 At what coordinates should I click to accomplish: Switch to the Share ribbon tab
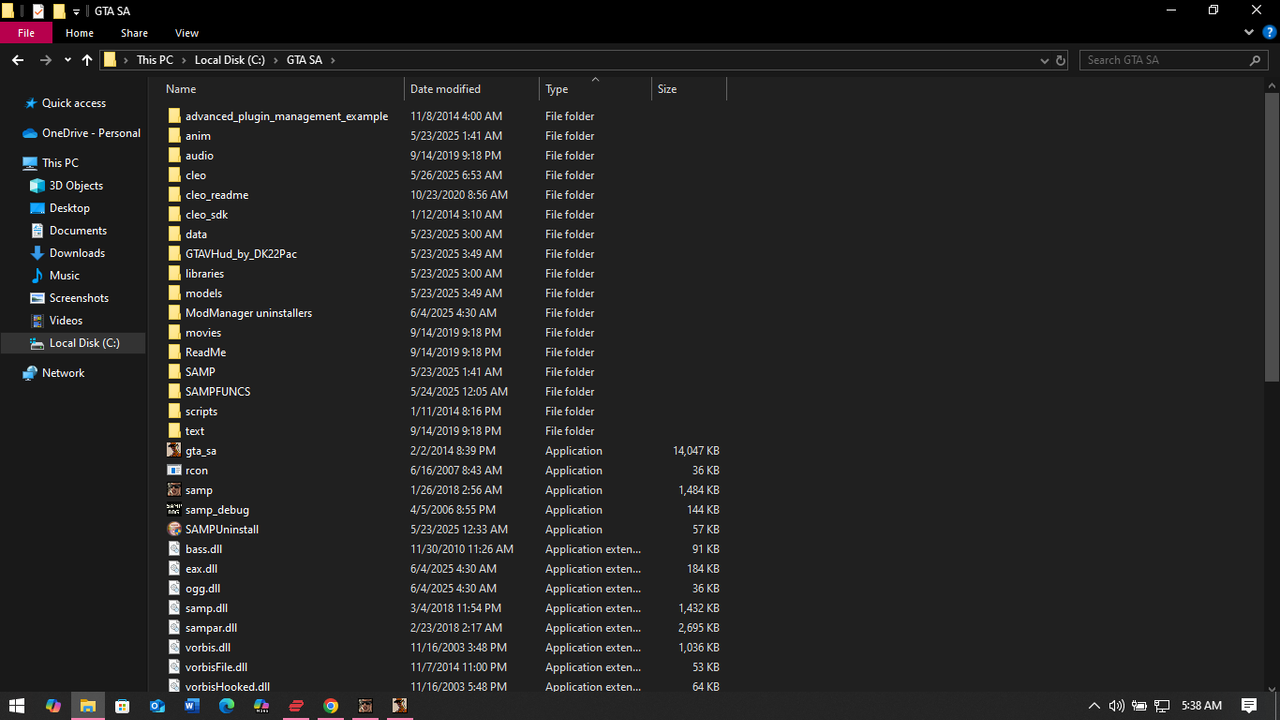(x=134, y=33)
